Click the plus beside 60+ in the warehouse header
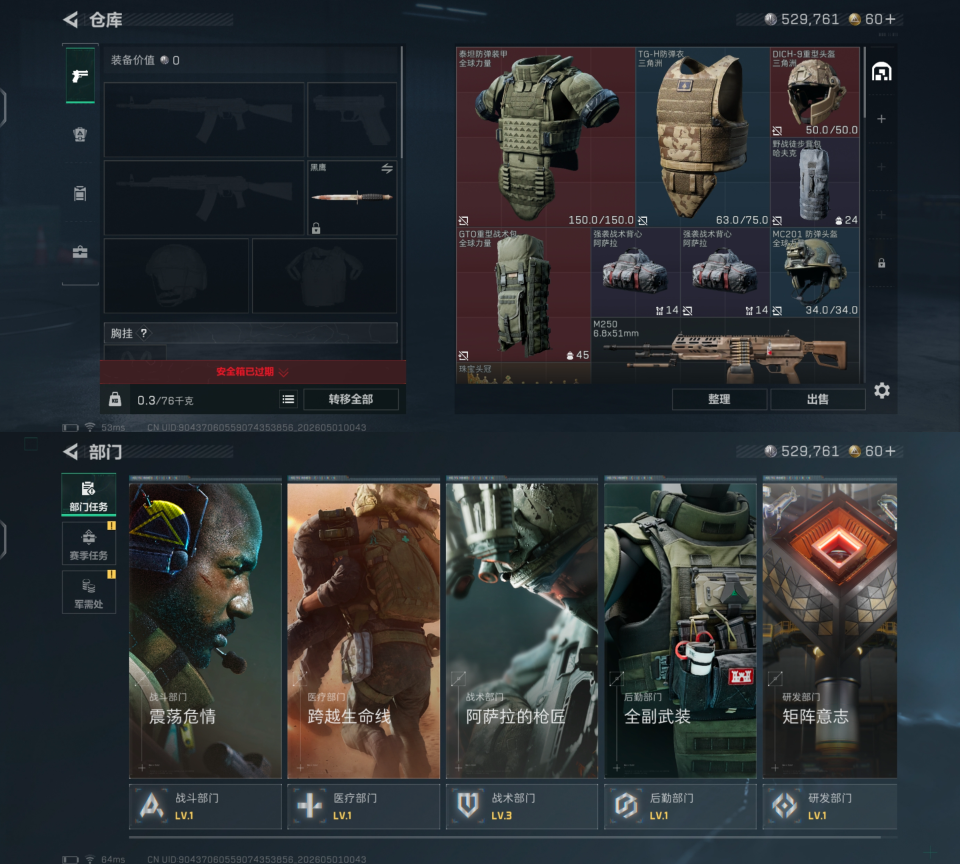The height and width of the screenshot is (864, 960). tap(891, 20)
